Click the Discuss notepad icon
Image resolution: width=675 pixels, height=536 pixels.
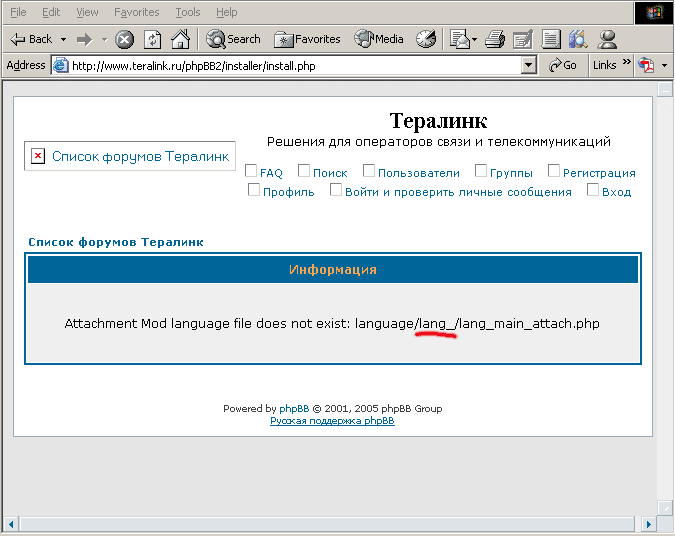coord(551,39)
